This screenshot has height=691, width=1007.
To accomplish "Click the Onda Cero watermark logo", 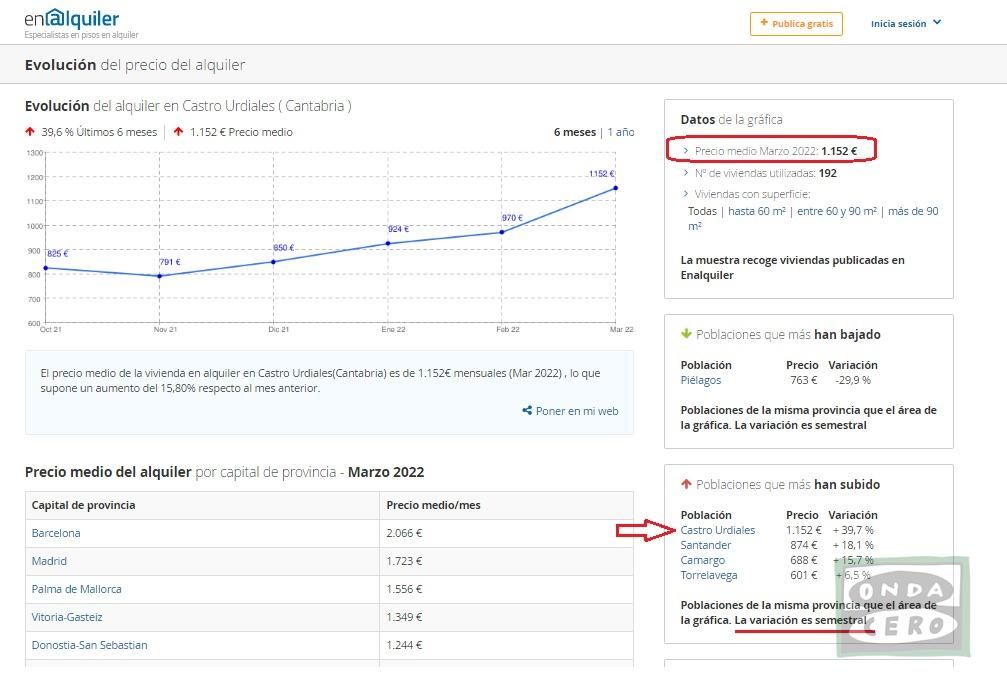I will click(x=905, y=606).
